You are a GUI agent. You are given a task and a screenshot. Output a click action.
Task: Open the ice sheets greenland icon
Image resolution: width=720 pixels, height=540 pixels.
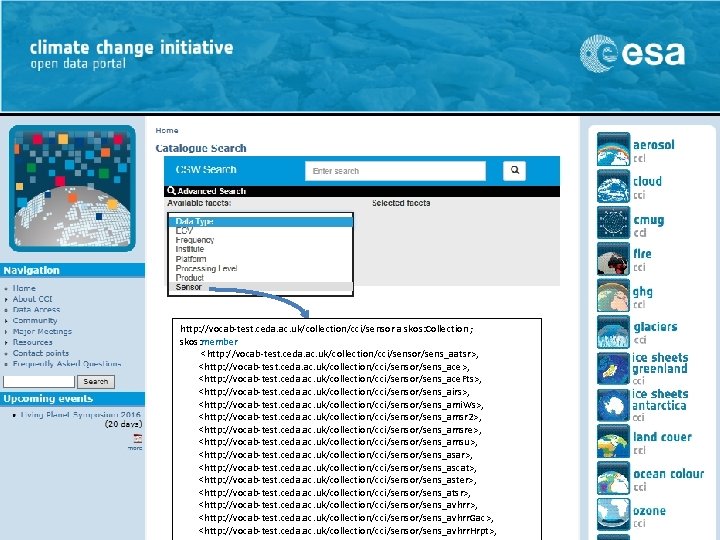[x=613, y=368]
